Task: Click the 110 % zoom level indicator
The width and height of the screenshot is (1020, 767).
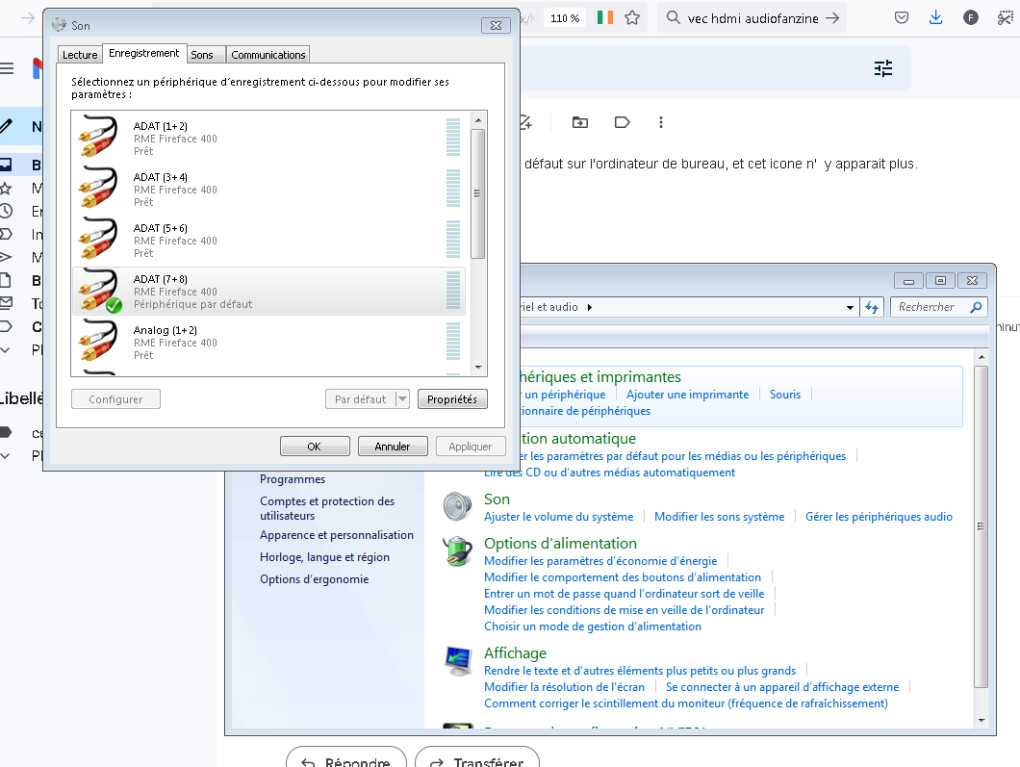Action: click(565, 18)
